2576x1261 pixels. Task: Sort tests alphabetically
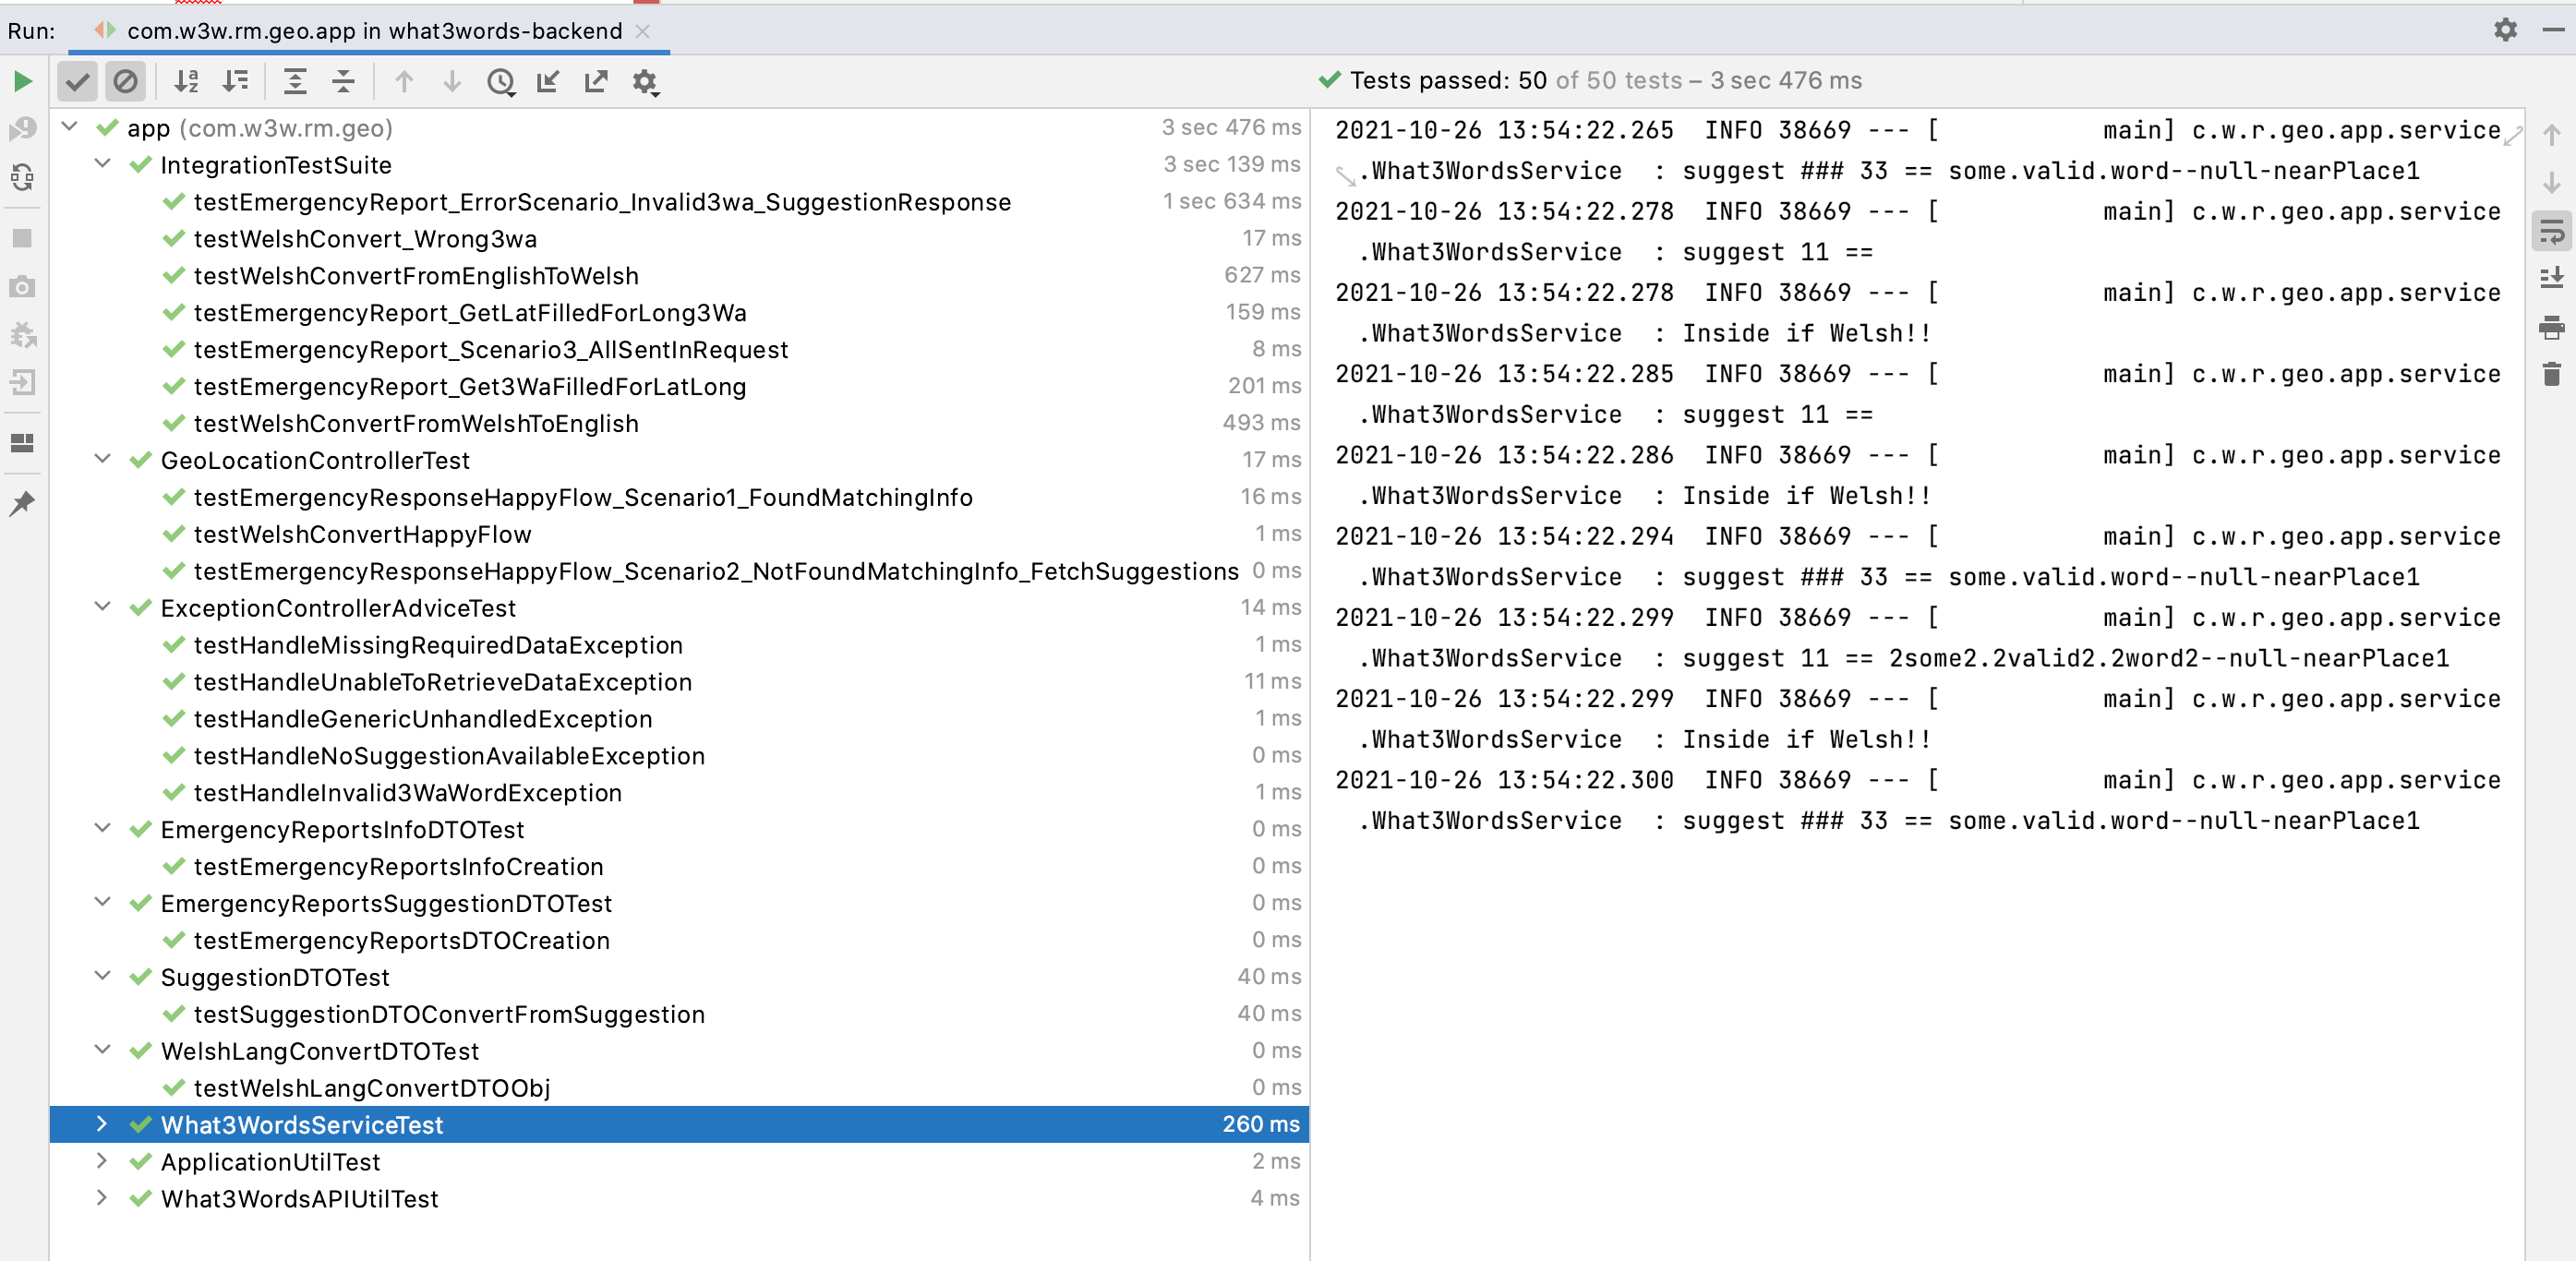click(x=186, y=81)
